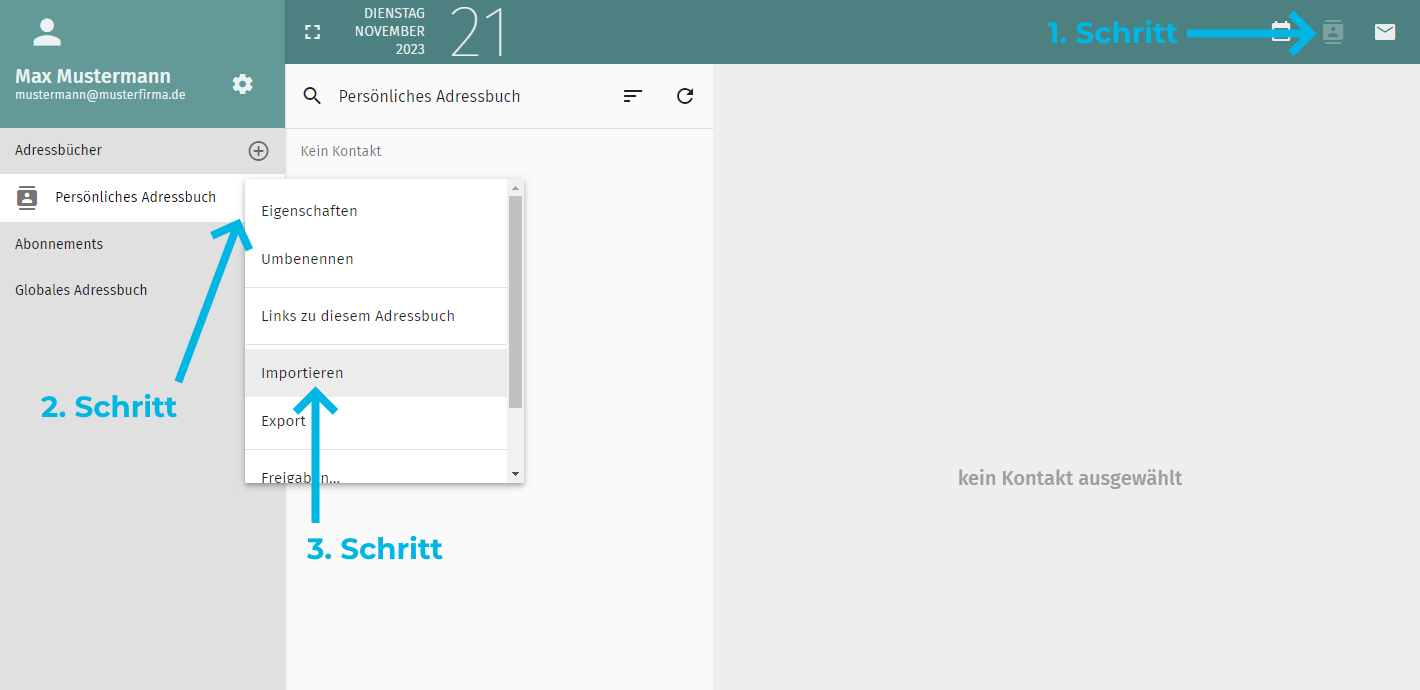The width and height of the screenshot is (1420, 690).
Task: Toggle the fullscreen expand icon
Action: 313,32
